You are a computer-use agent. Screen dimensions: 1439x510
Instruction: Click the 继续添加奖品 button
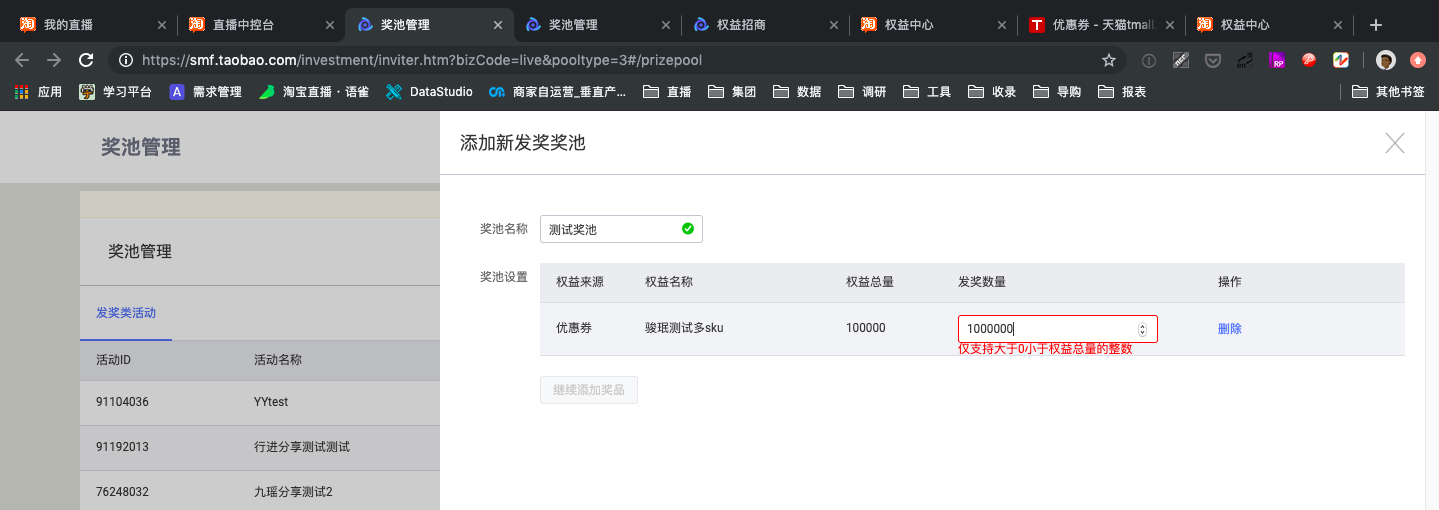[x=589, y=390]
